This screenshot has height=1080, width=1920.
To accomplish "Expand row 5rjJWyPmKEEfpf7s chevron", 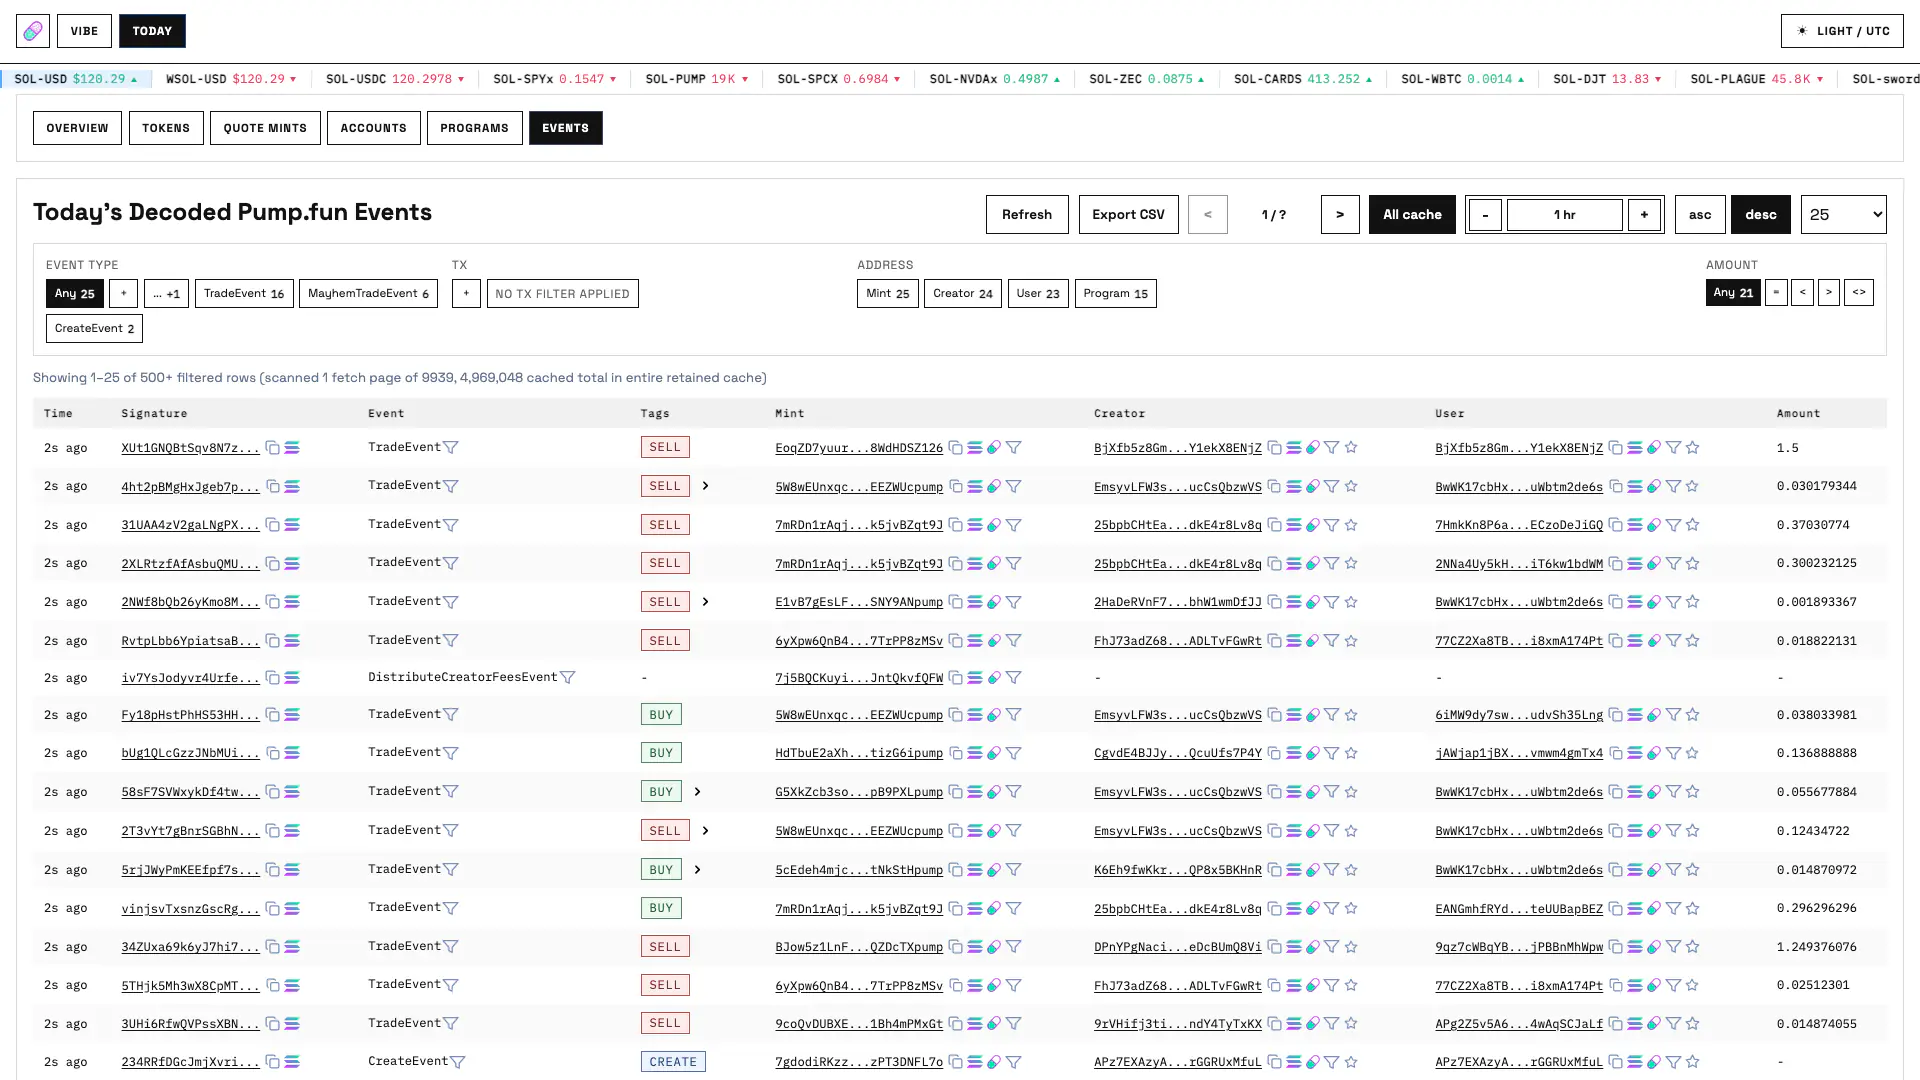I will click(697, 870).
